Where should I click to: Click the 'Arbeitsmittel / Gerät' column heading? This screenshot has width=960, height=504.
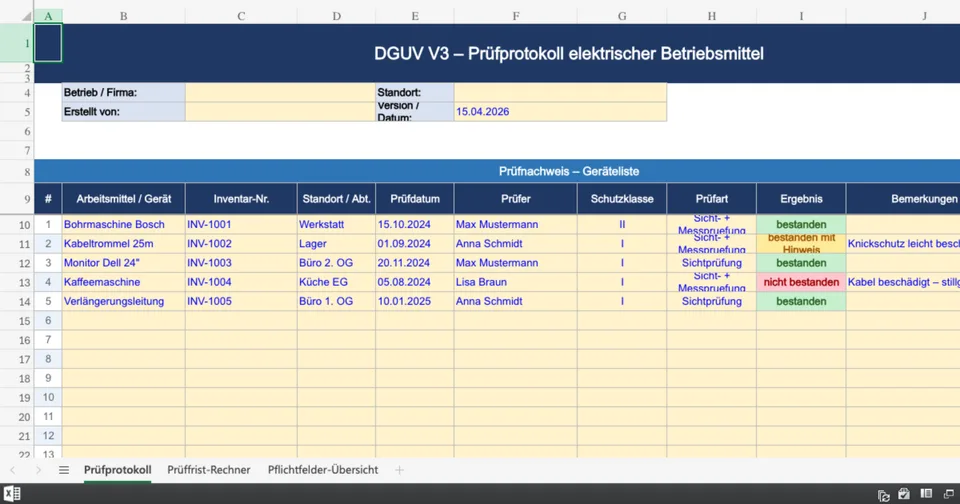click(x=124, y=199)
